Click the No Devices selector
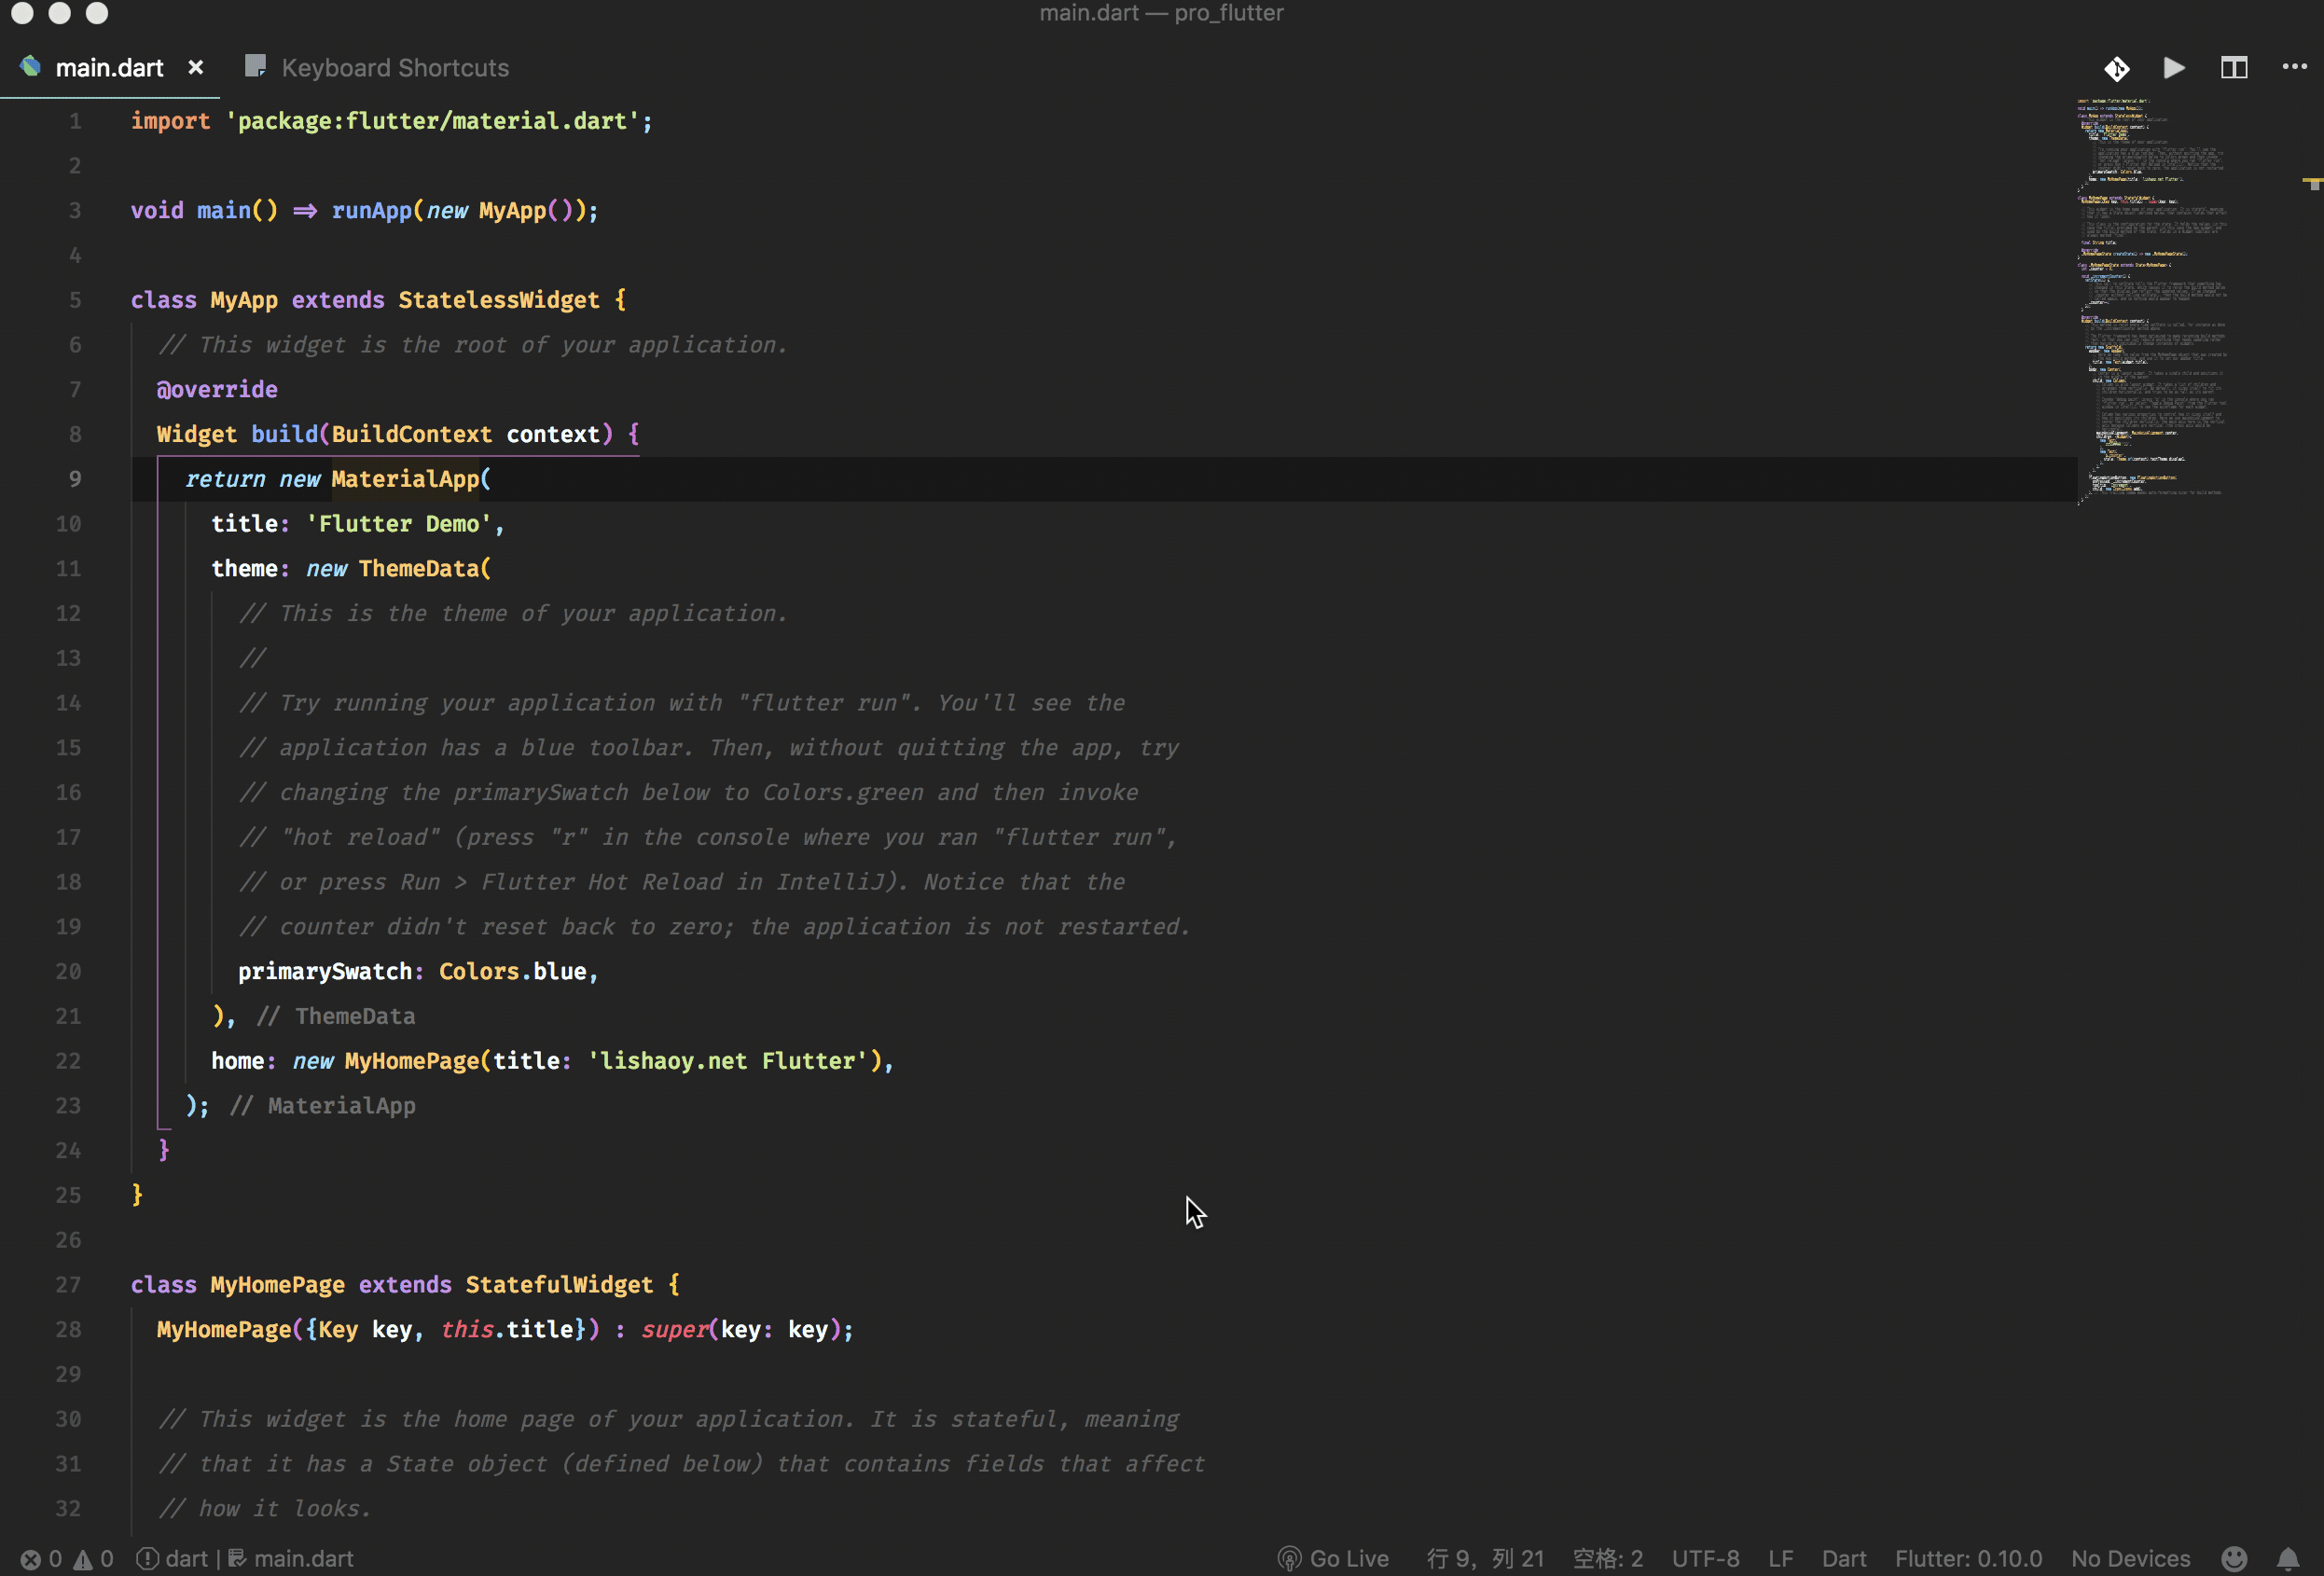The width and height of the screenshot is (2324, 1576). click(x=2130, y=1559)
